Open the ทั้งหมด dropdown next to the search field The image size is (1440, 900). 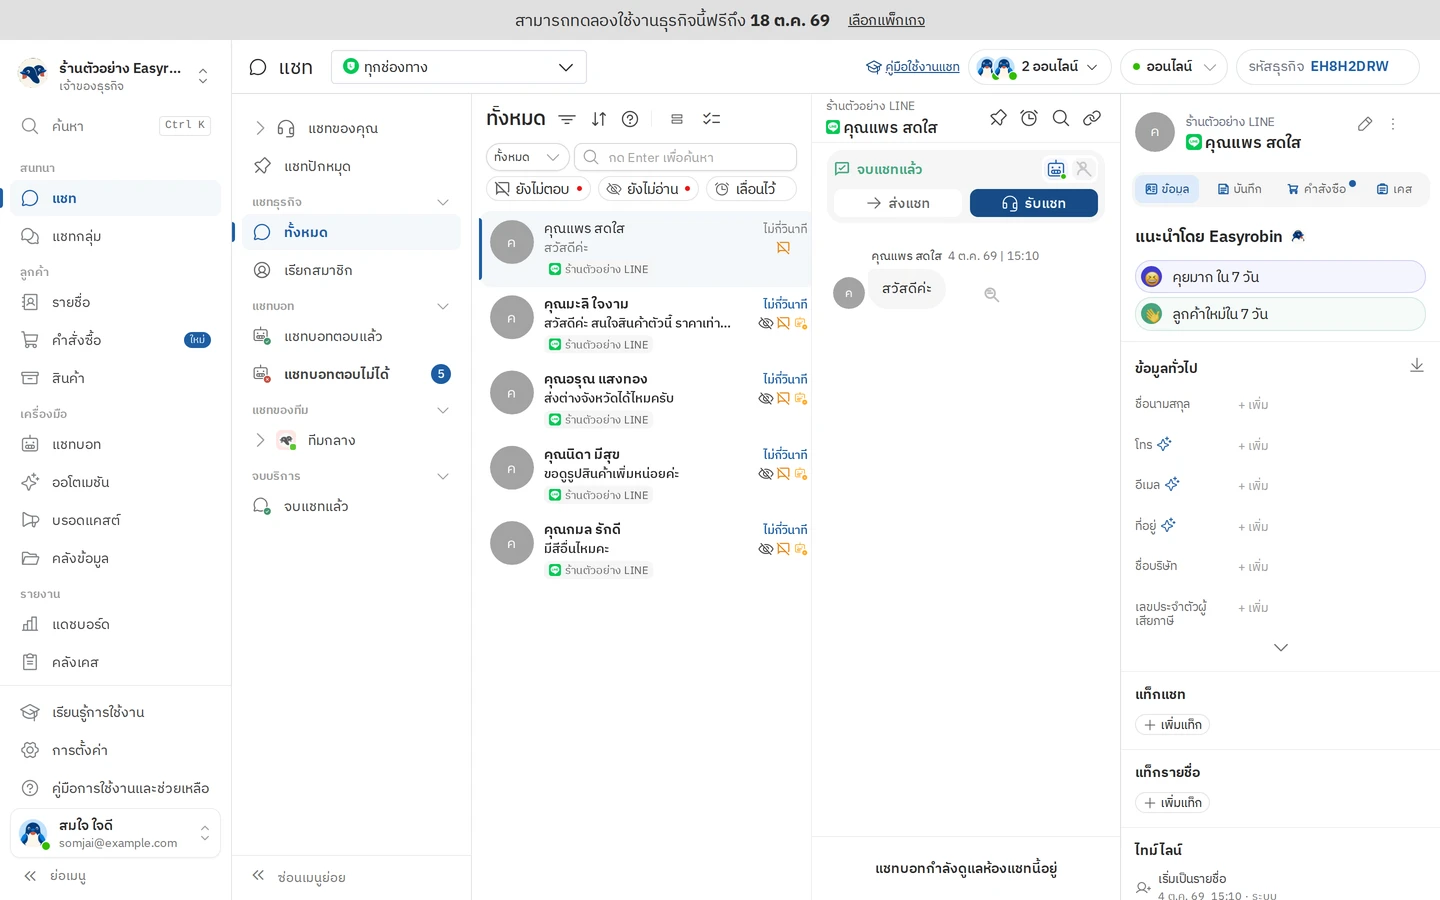click(527, 157)
